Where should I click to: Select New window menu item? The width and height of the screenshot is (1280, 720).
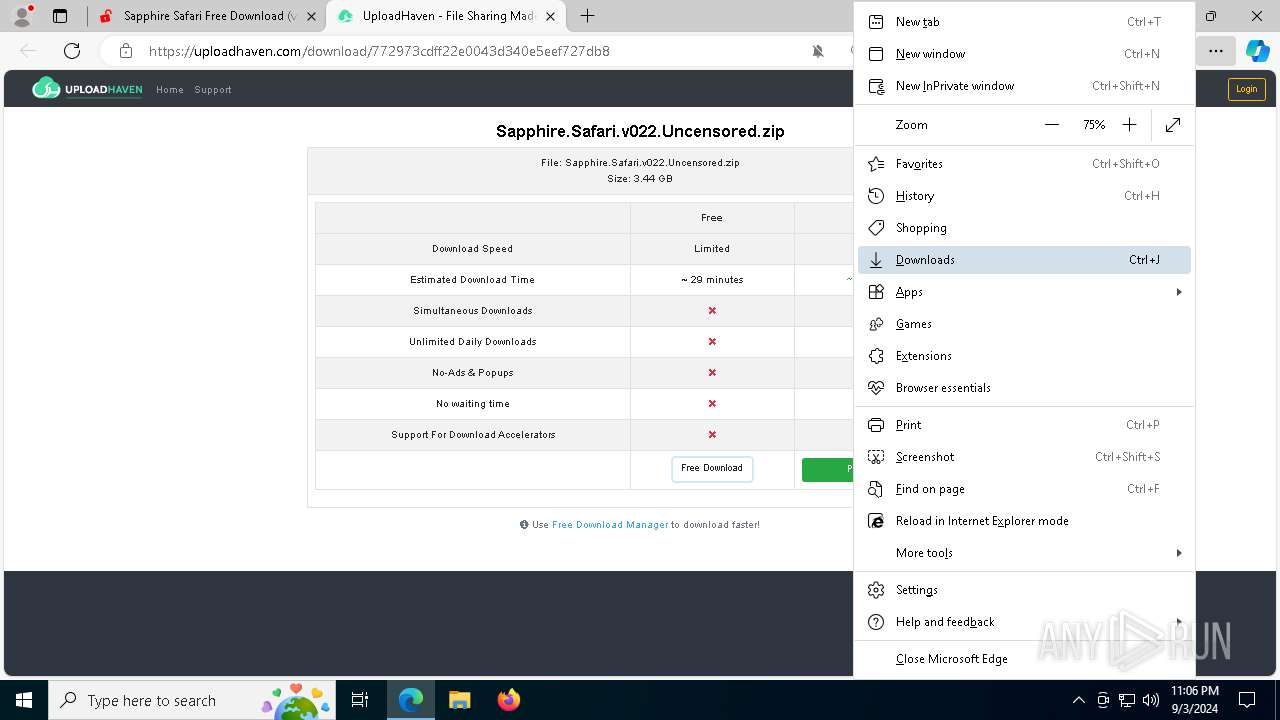tap(1024, 54)
